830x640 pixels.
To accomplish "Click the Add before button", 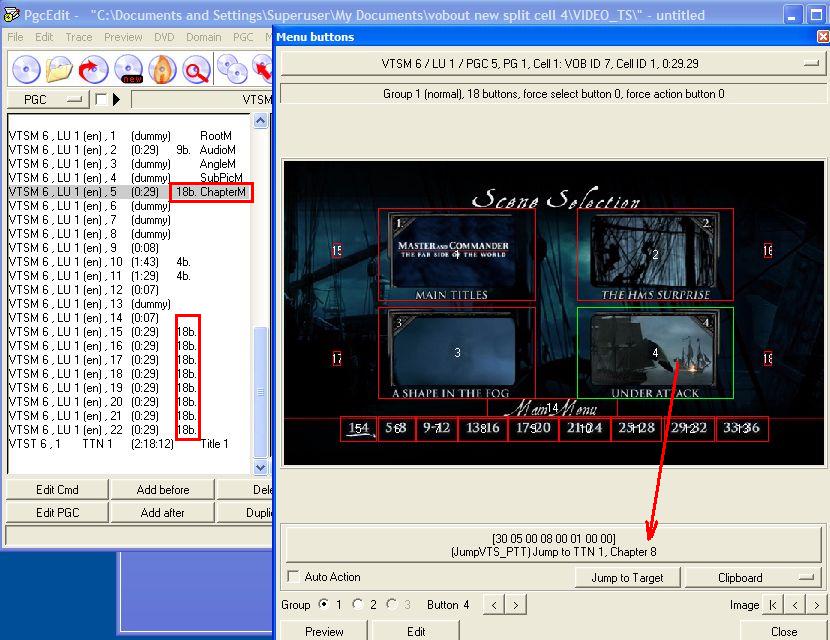I will tap(163, 490).
